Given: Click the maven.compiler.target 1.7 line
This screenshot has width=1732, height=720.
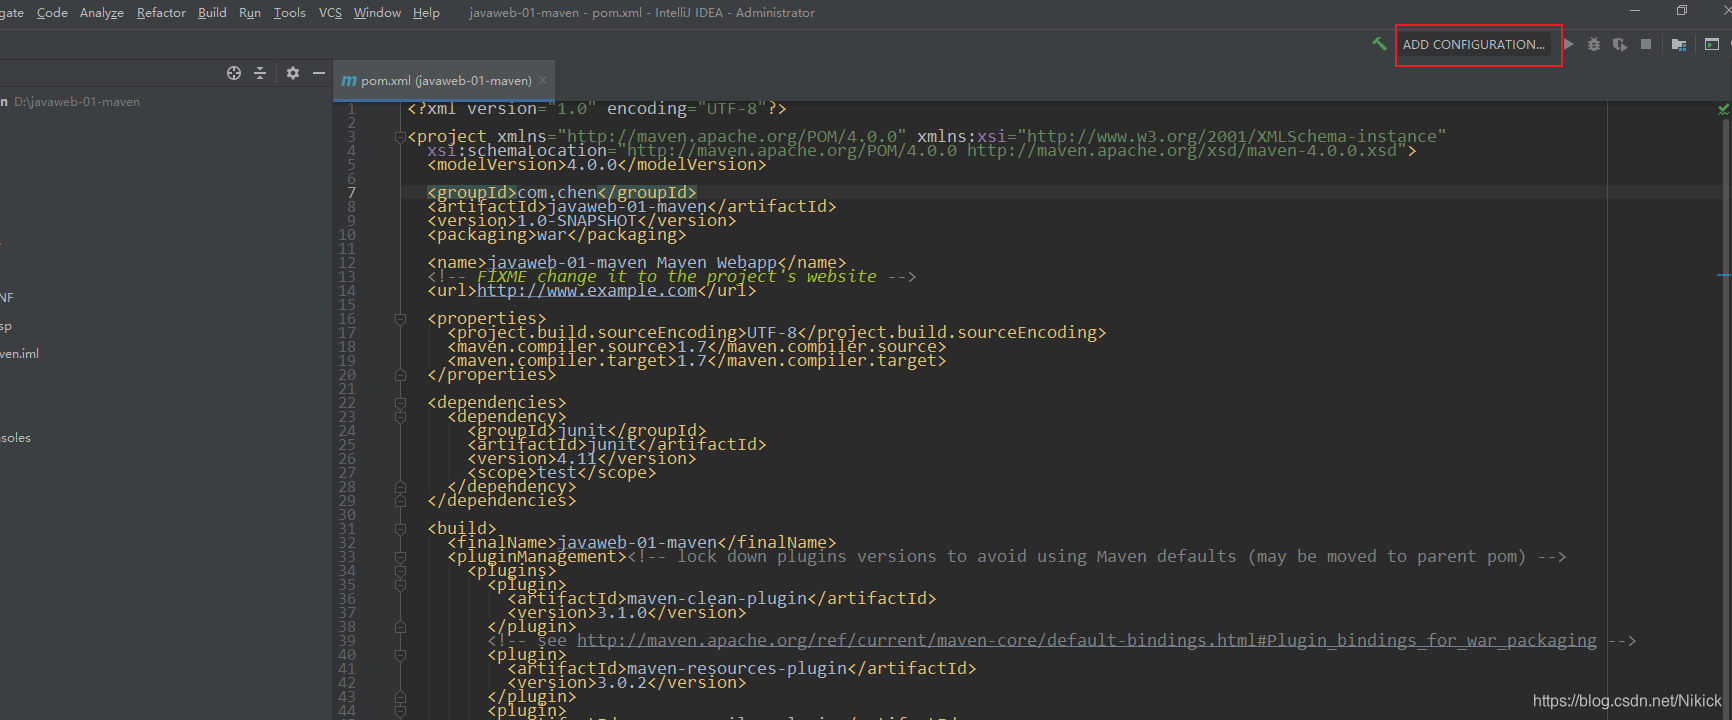Looking at the screenshot, I should [697, 361].
